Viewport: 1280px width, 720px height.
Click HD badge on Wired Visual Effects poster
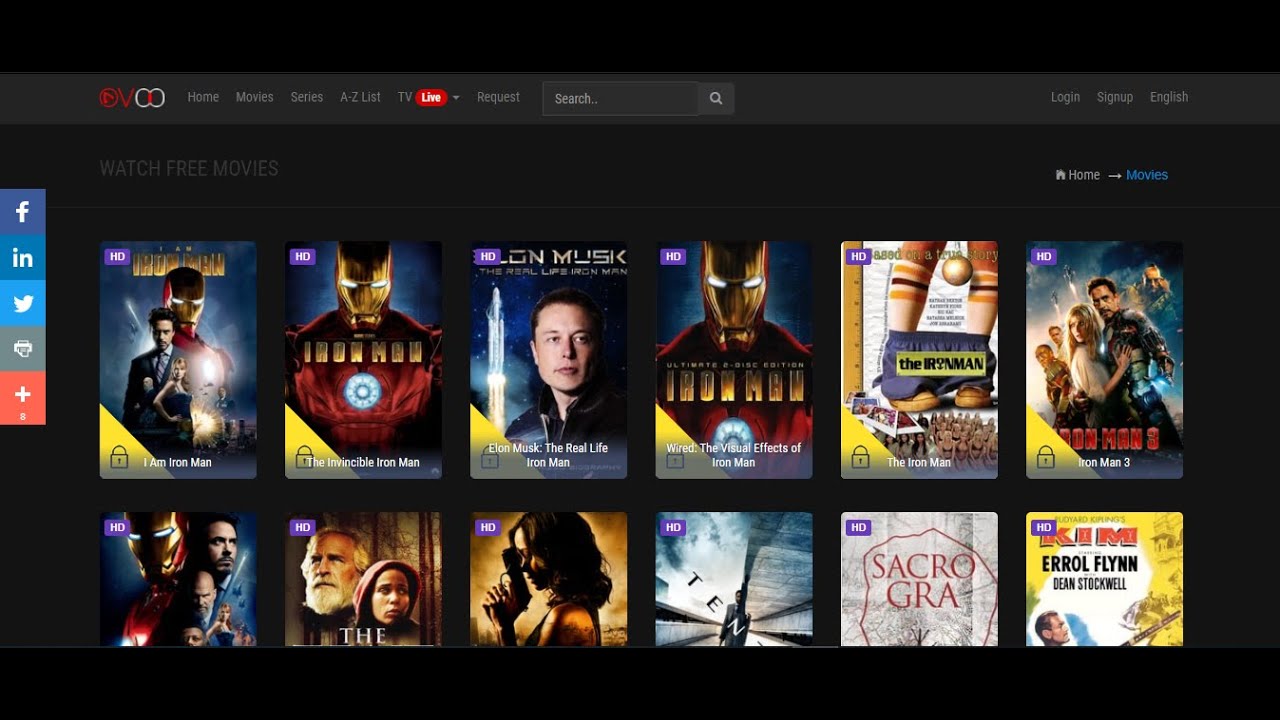pyautogui.click(x=673, y=257)
